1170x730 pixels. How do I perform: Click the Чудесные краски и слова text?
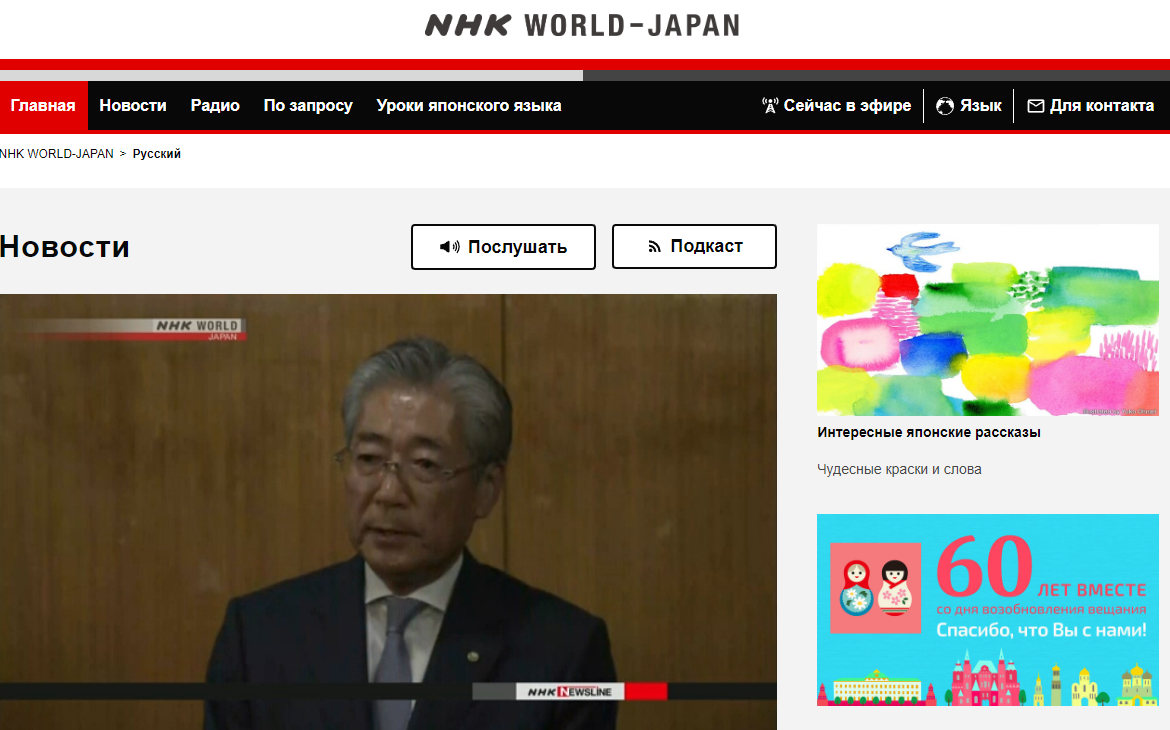coord(899,469)
